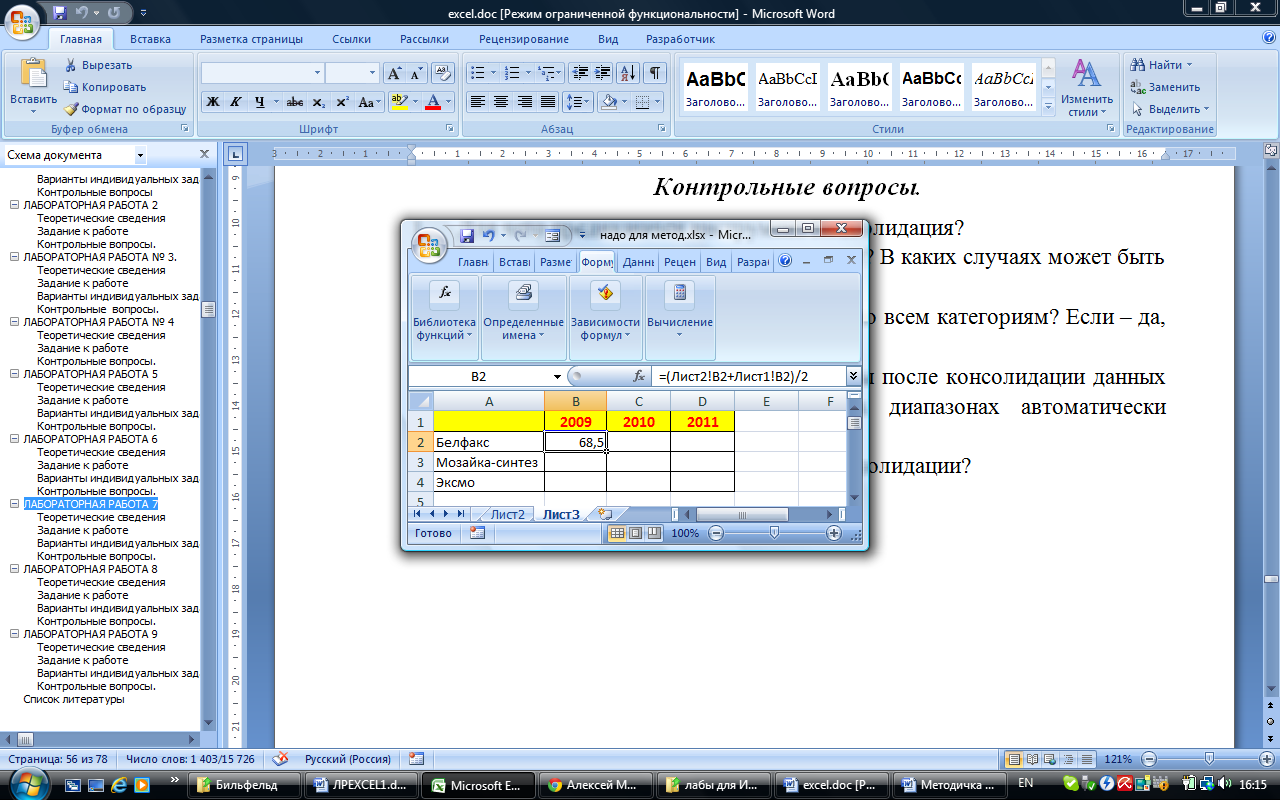Toggle subscript (x₂) formatting
Viewport: 1280px width, 800px height.
(318, 102)
